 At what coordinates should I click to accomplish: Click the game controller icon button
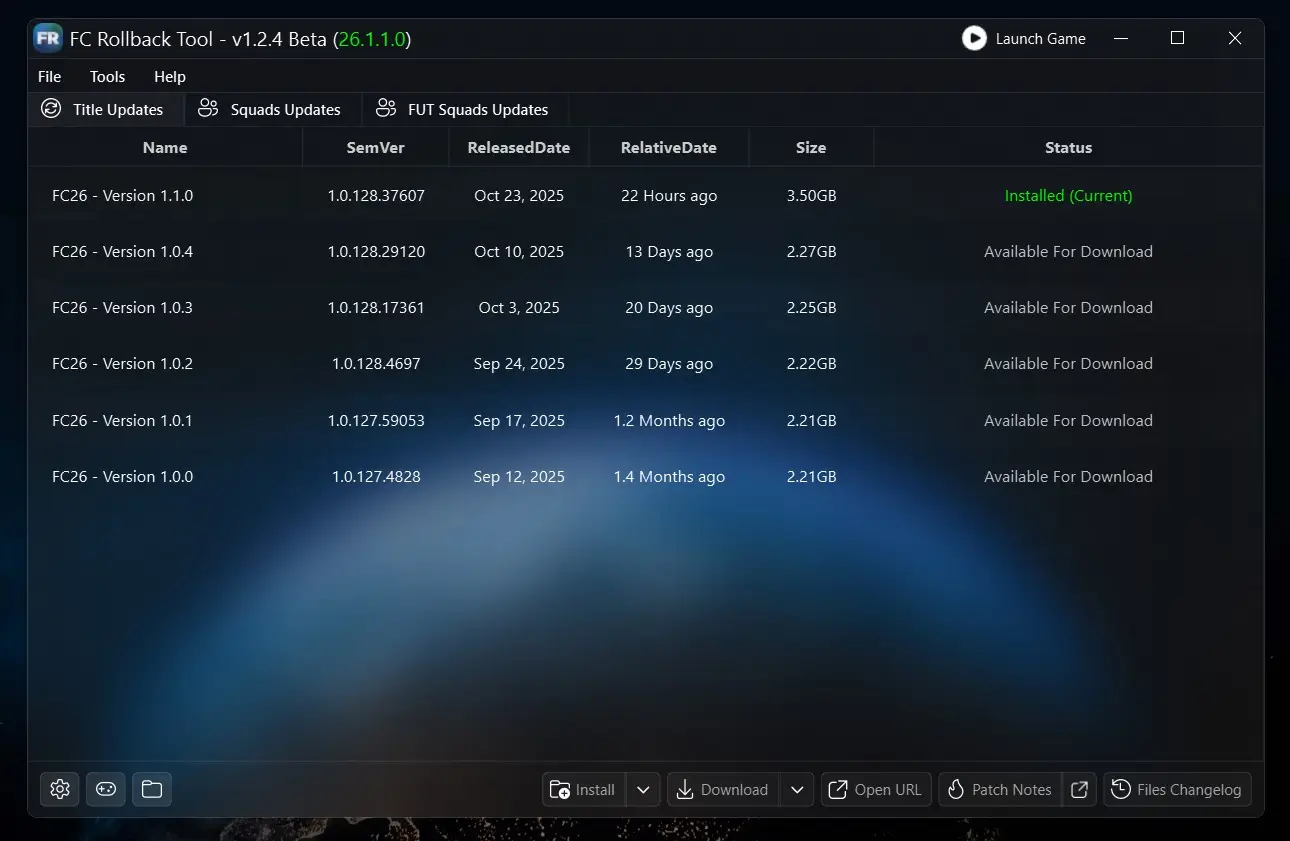106,789
